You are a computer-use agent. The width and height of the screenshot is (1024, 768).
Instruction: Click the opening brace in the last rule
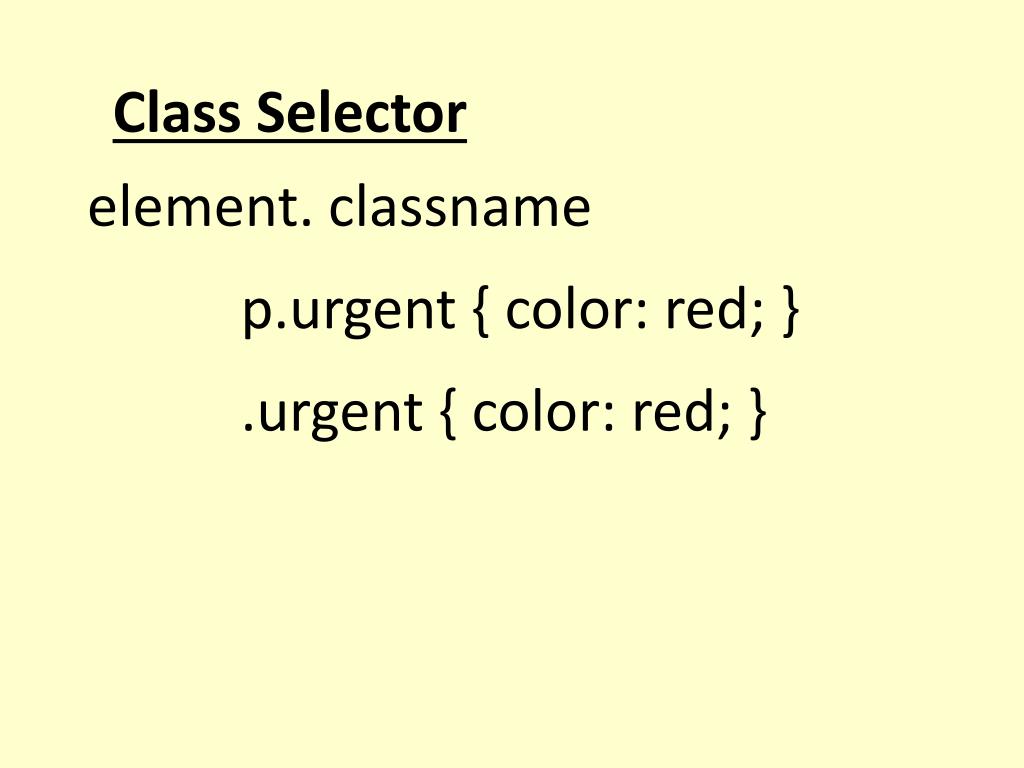447,413
